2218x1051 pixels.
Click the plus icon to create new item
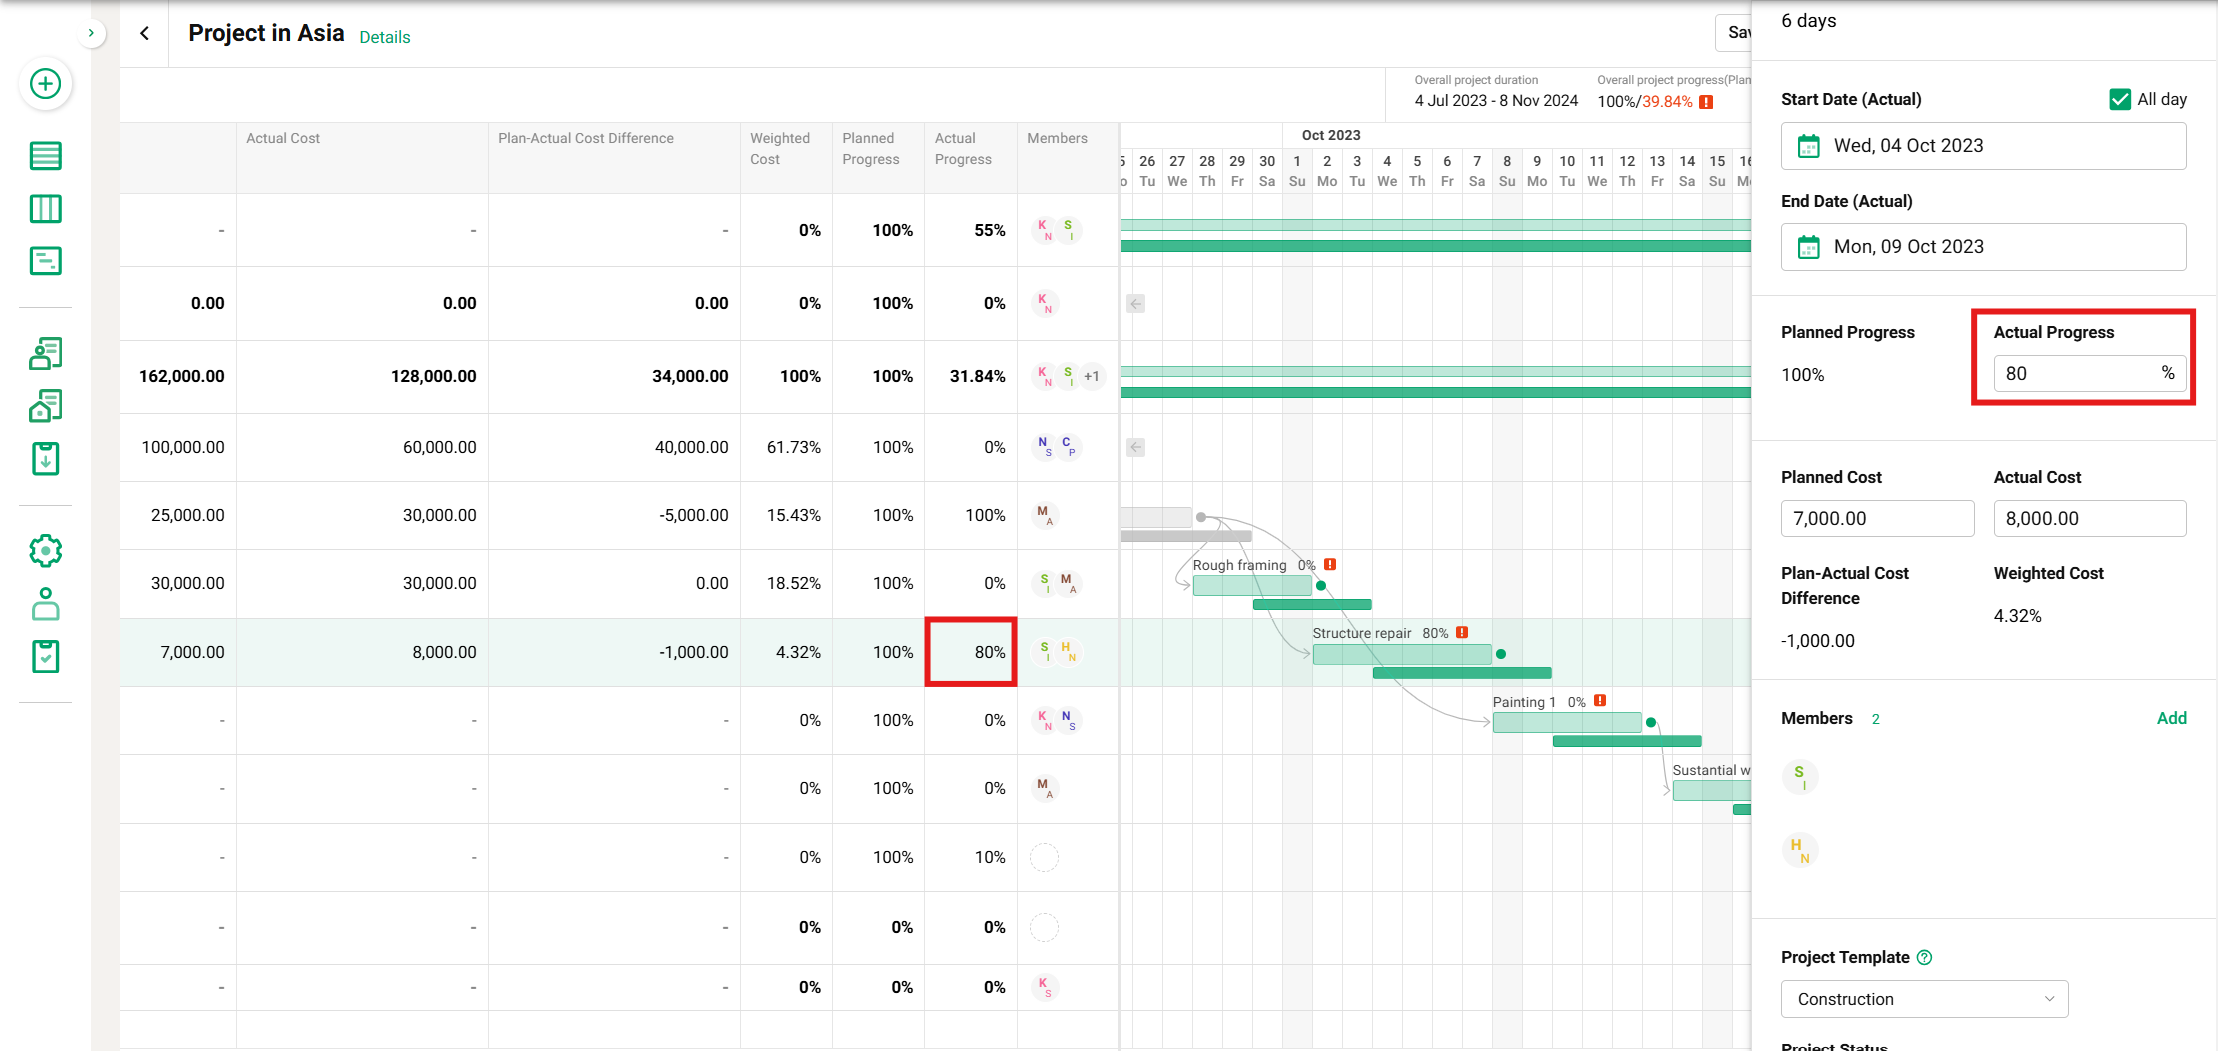[x=45, y=85]
